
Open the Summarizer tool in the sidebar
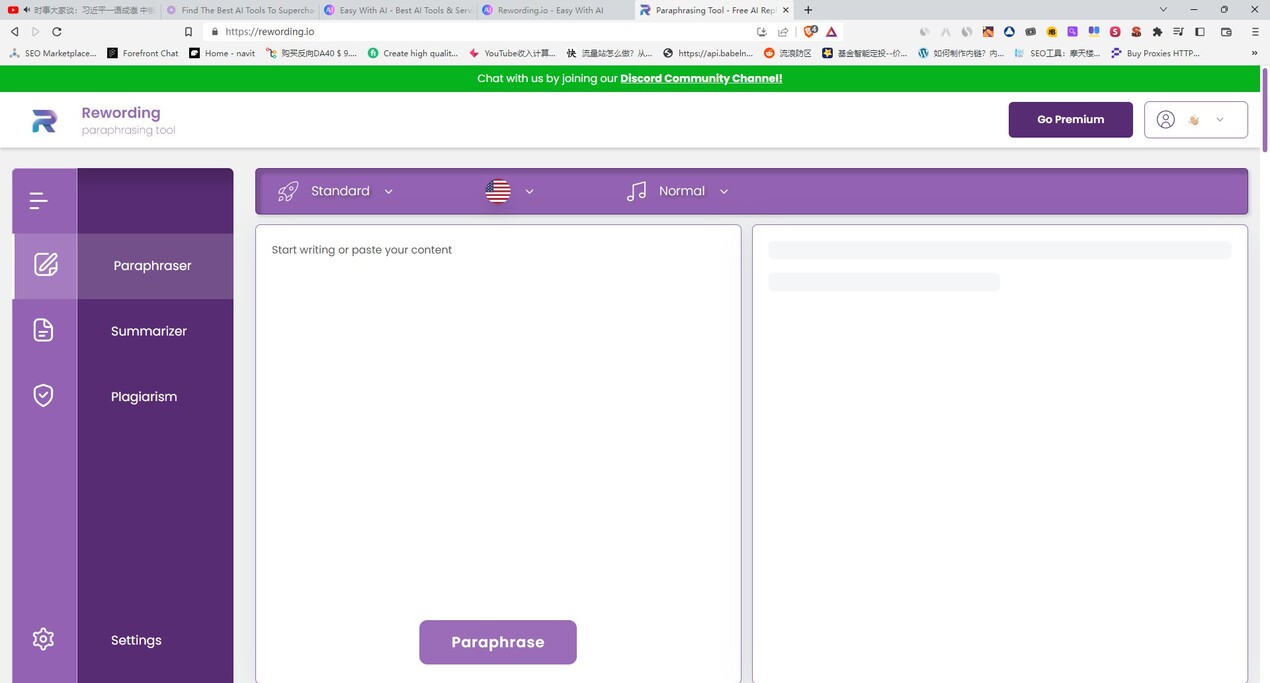point(44,328)
